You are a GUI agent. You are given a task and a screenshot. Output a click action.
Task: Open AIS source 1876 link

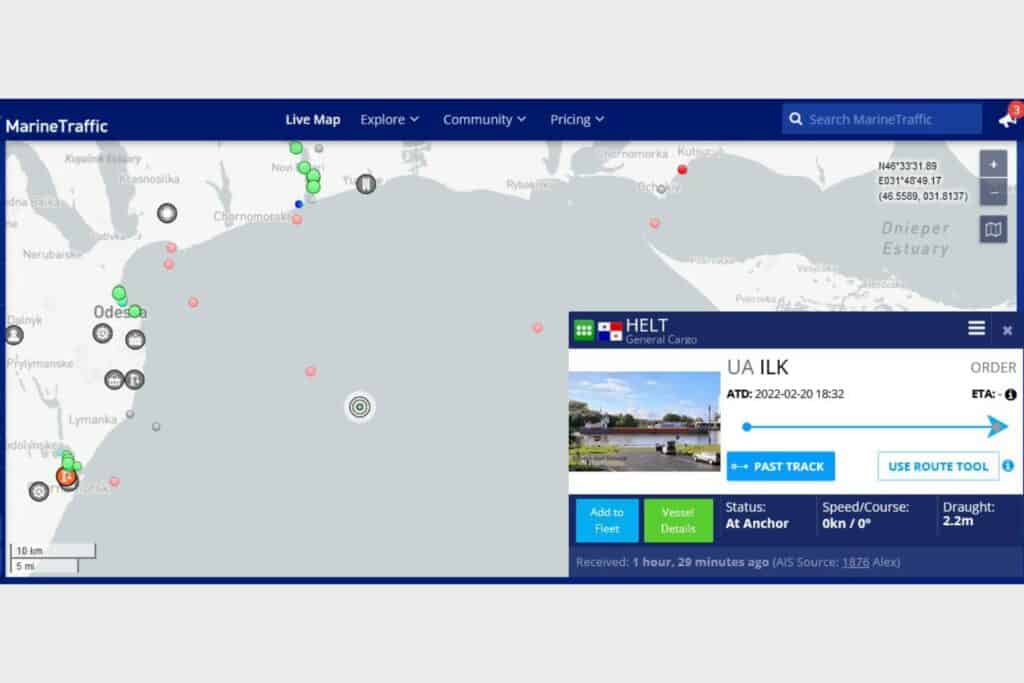[855, 562]
